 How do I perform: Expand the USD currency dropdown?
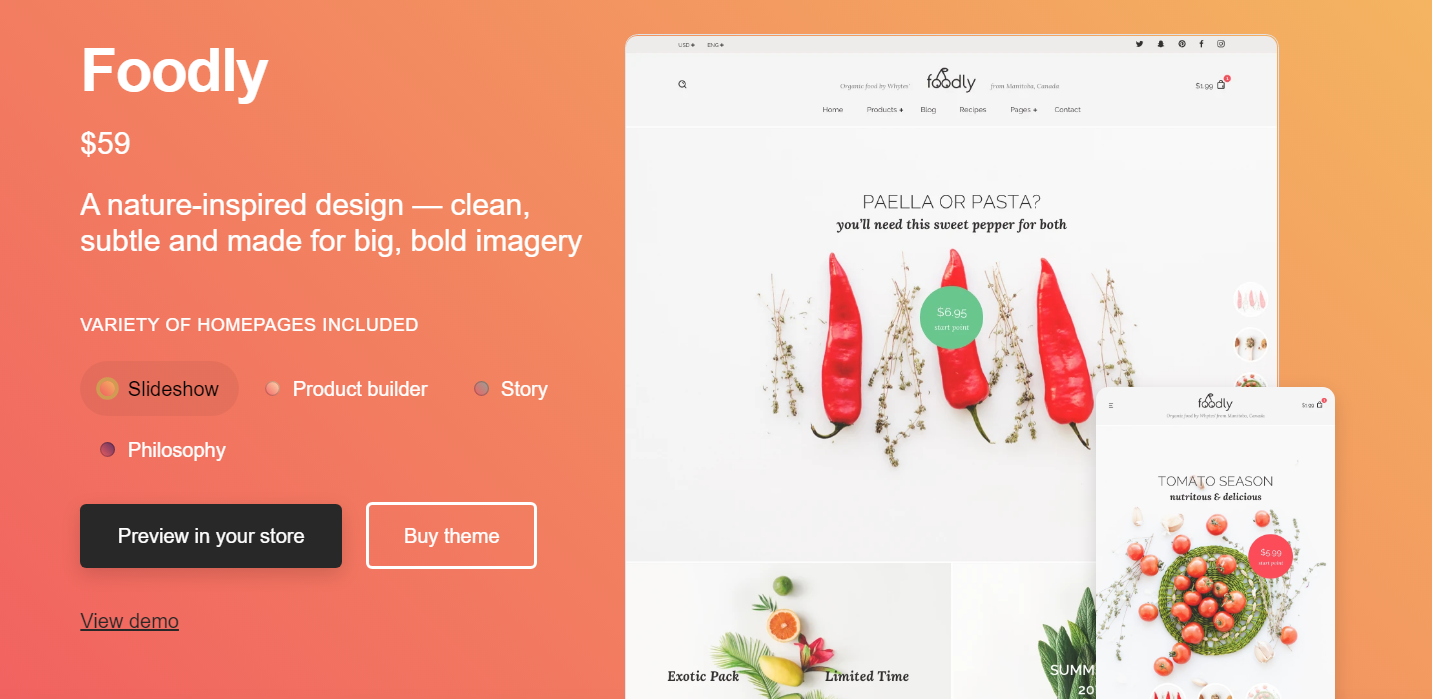click(x=686, y=45)
